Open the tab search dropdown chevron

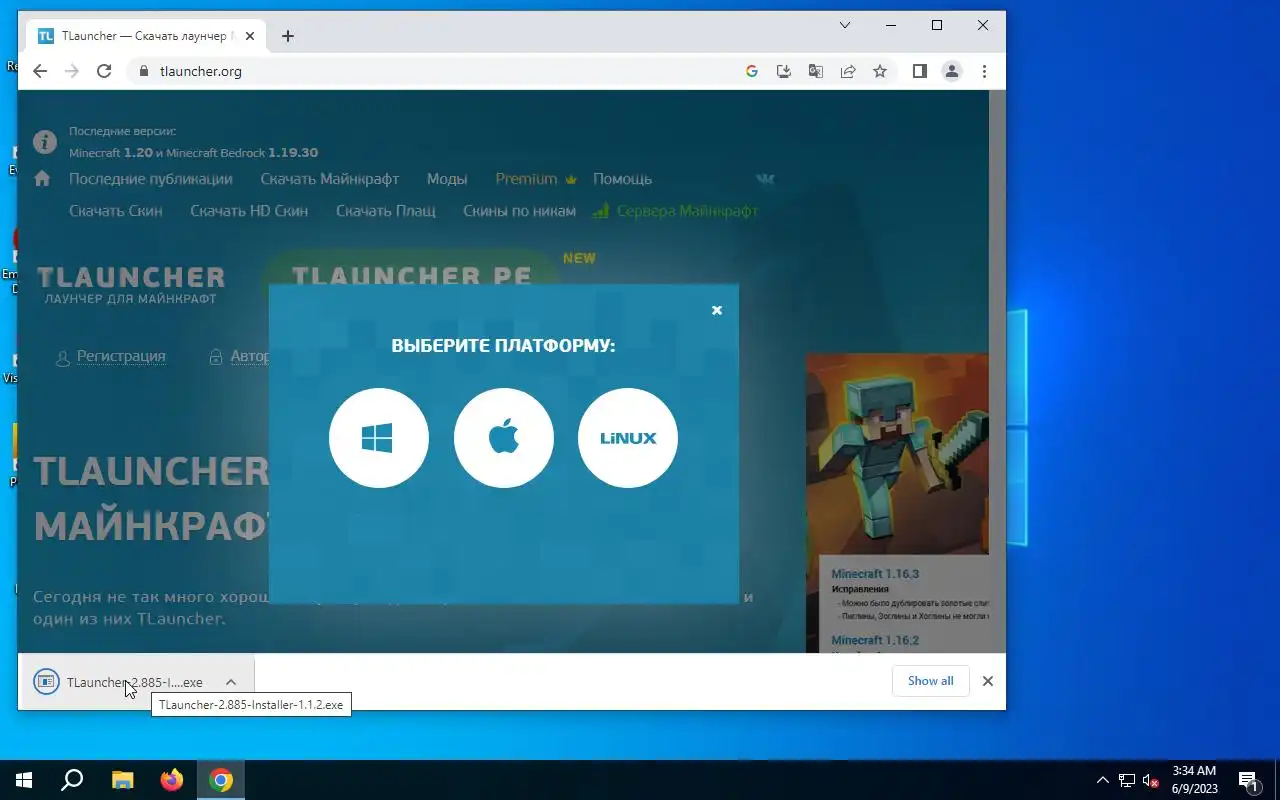(845, 25)
